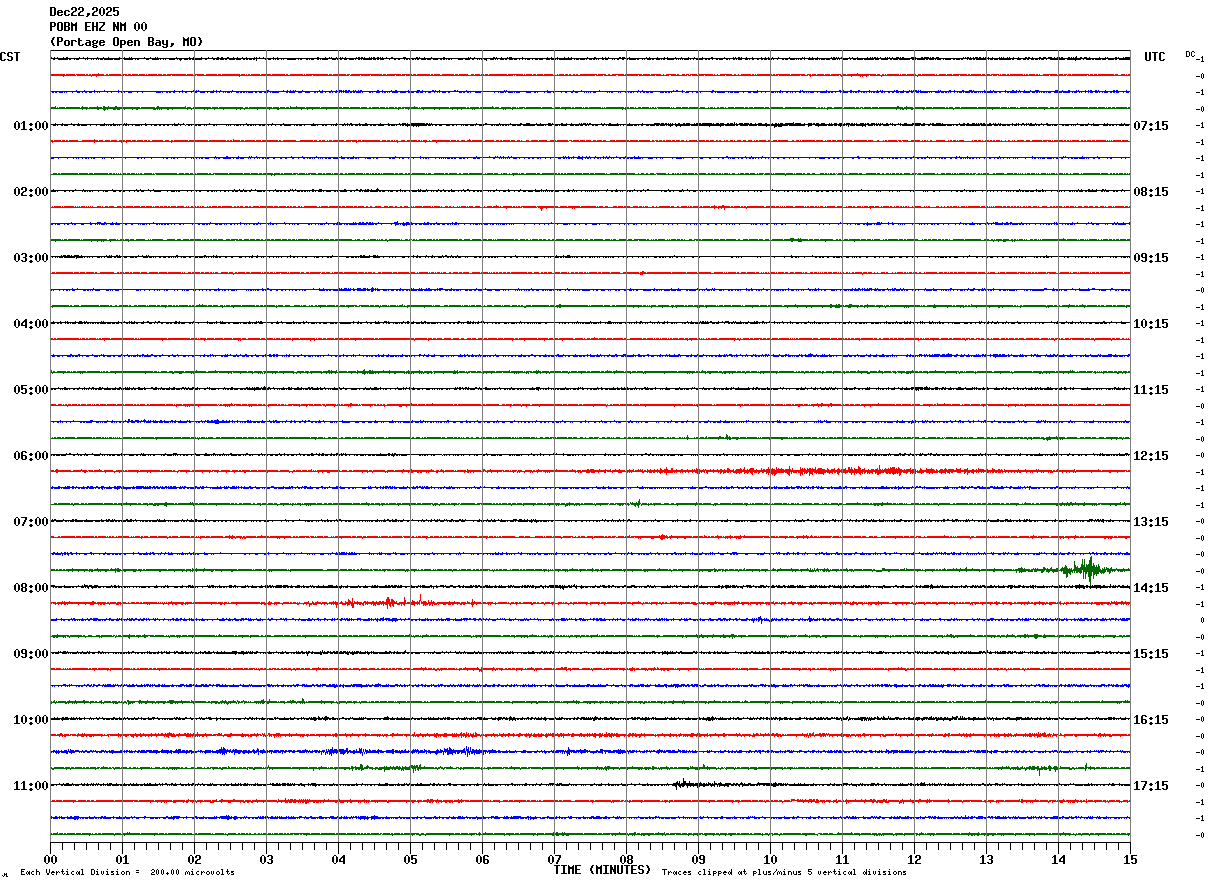The height and width of the screenshot is (886, 1210).
Task: Click the station name (Portage Open Bay, MO)
Action: 126,42
